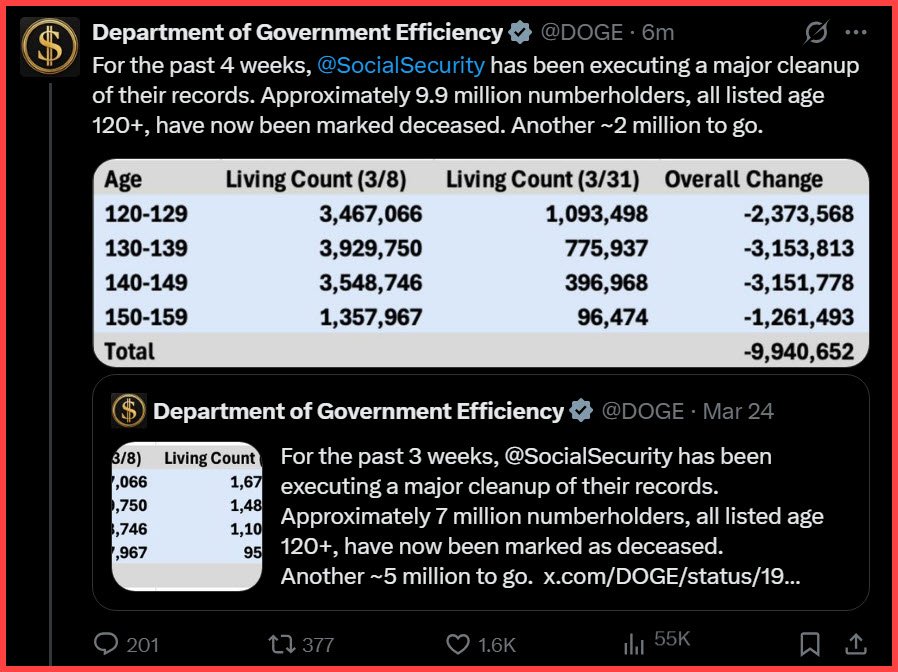Click the small DOGE avatar in quoted post
The image size is (898, 672).
point(129,411)
